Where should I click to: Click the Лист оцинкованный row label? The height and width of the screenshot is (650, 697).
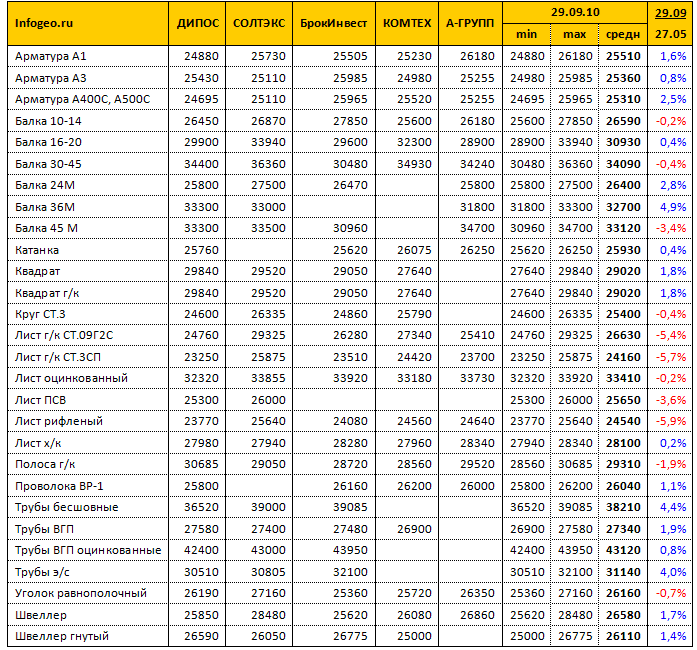(71, 378)
